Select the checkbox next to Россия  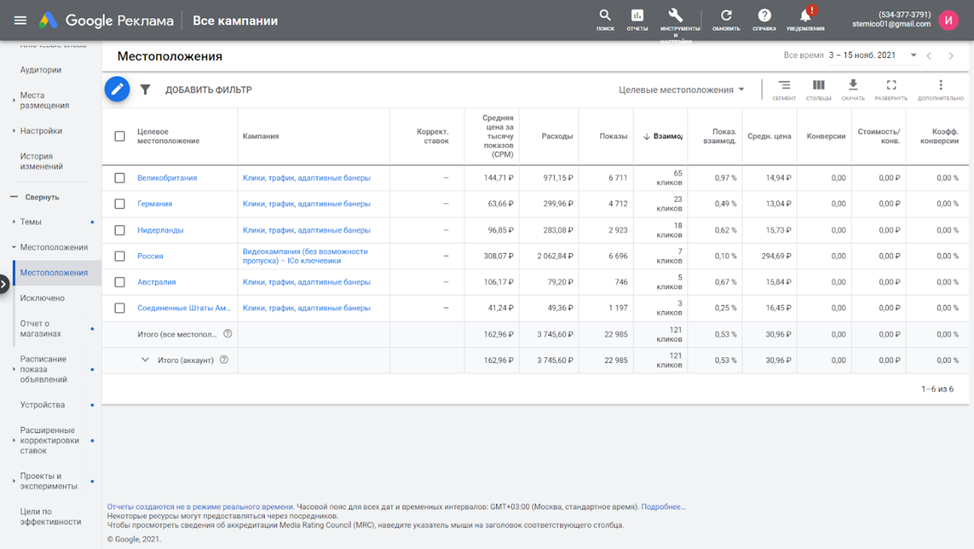120,256
